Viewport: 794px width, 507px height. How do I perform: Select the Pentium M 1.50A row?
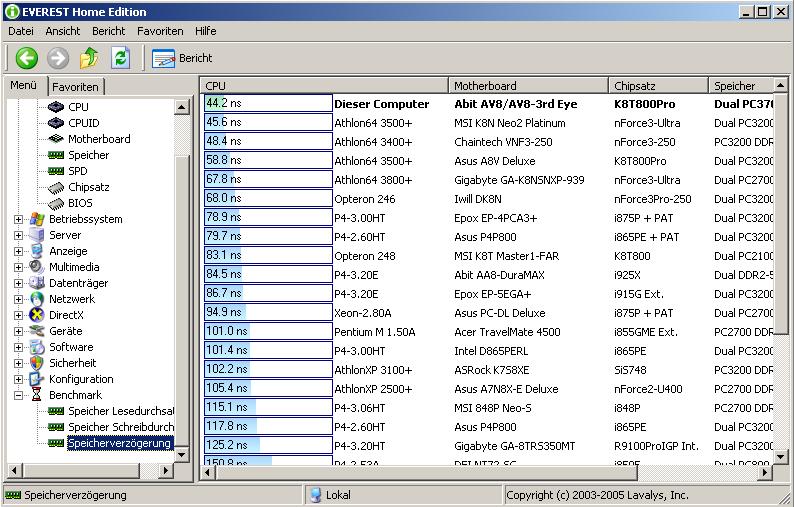[x=489, y=332]
